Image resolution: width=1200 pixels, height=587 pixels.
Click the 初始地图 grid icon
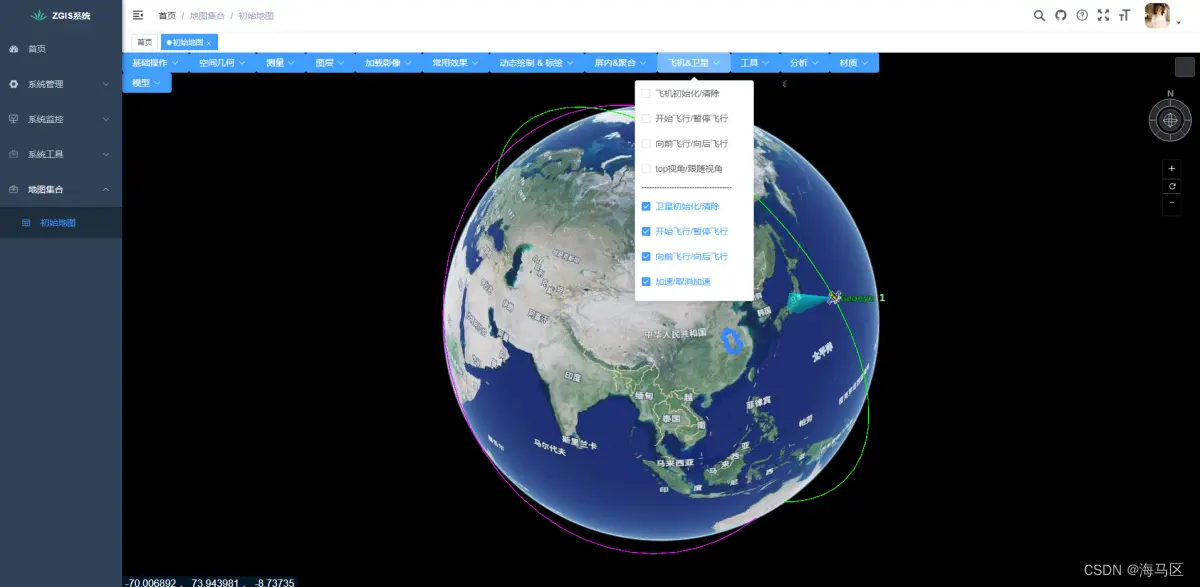point(26,223)
